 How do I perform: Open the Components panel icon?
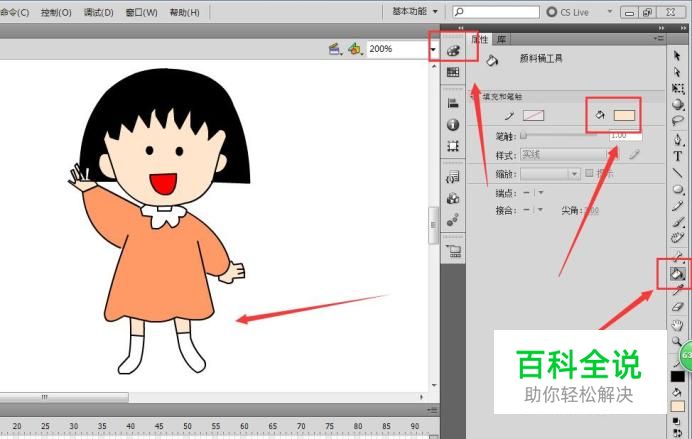(453, 198)
